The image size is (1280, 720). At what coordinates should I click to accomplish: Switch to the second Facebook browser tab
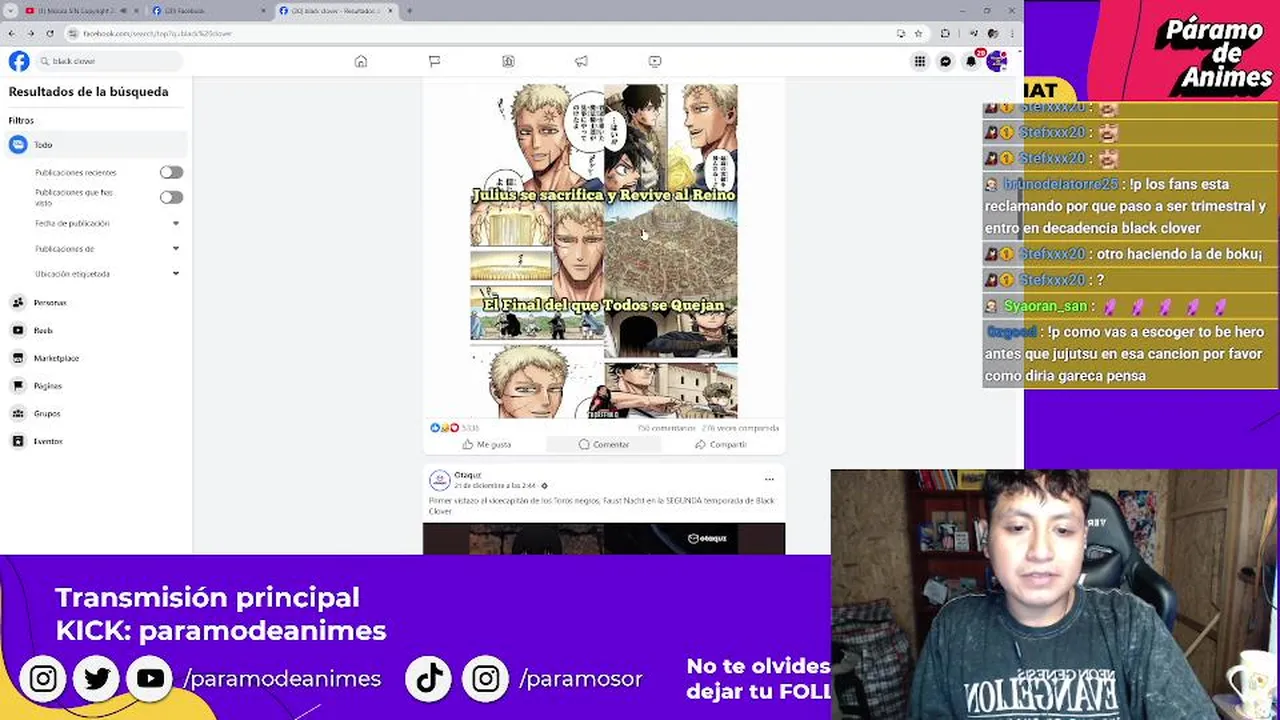point(210,11)
